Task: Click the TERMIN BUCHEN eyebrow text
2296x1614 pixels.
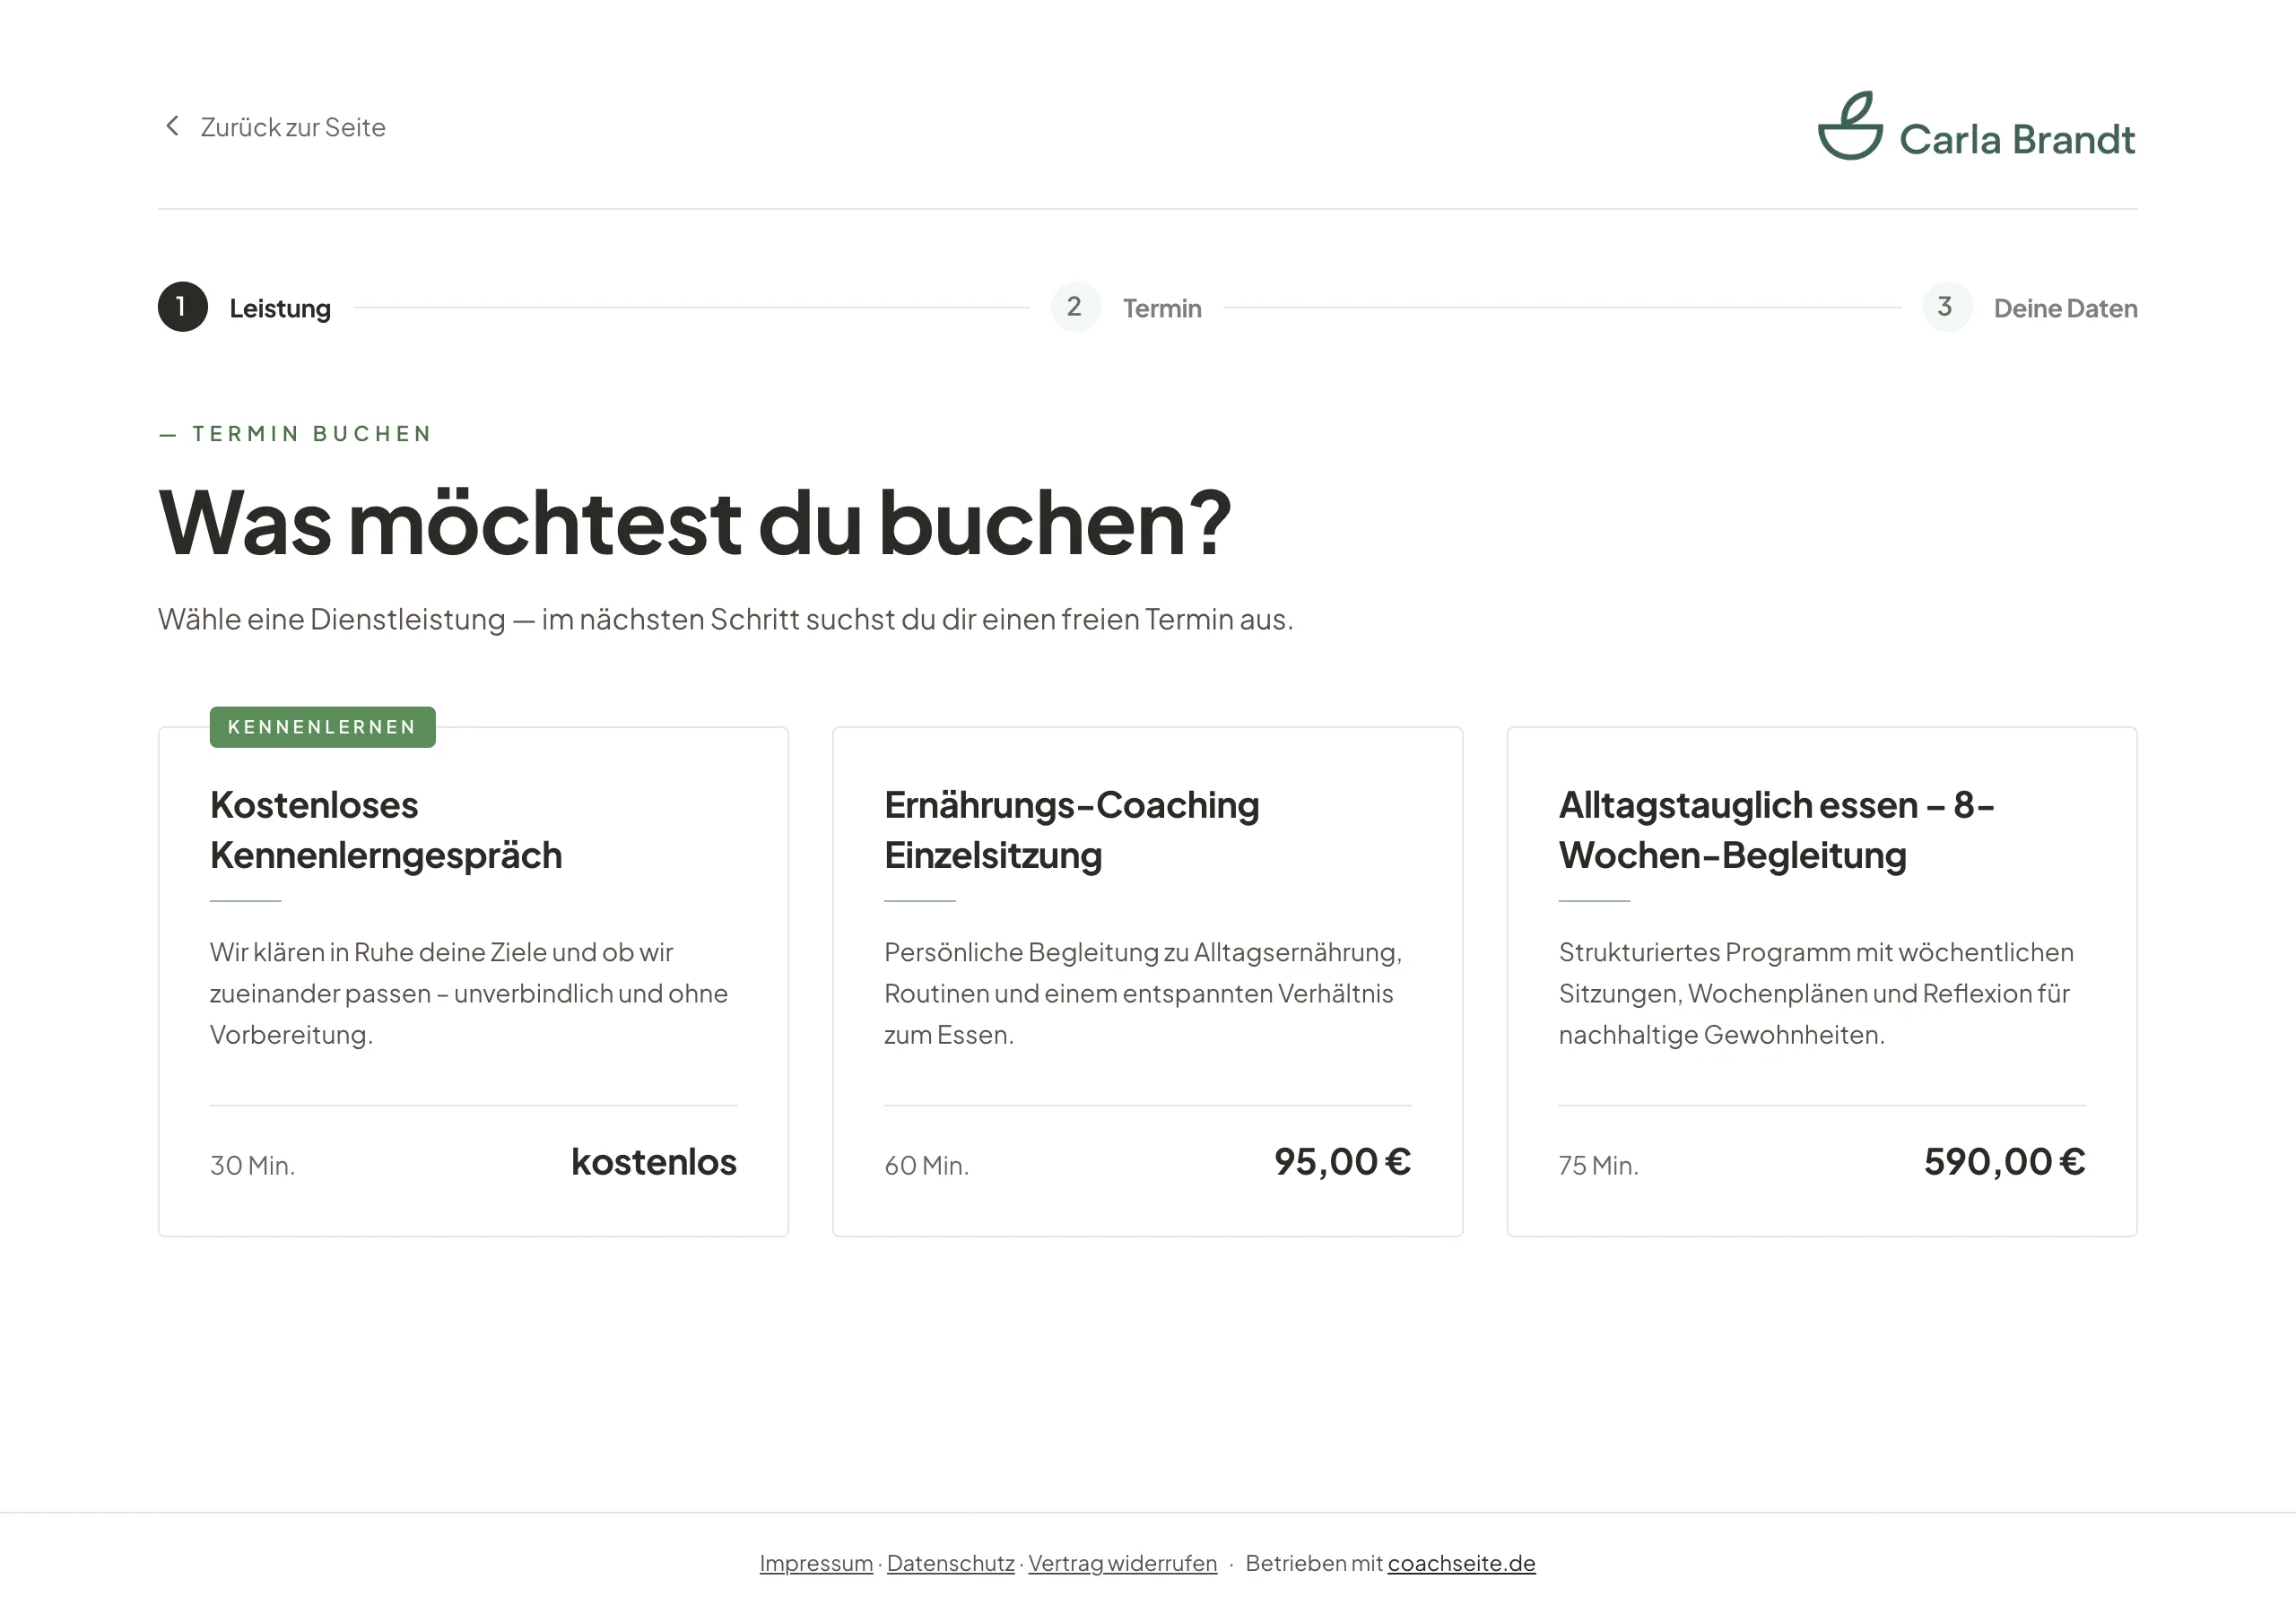Action: pyautogui.click(x=311, y=434)
